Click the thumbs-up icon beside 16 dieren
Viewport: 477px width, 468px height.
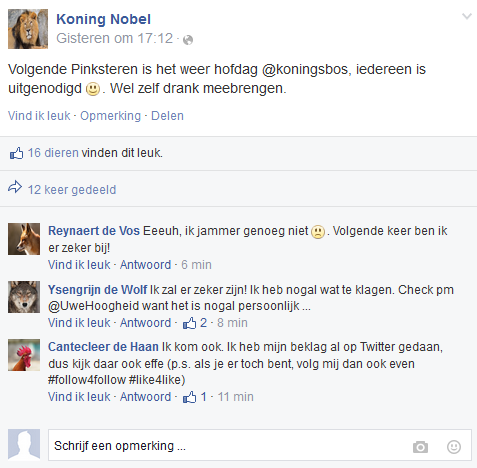(x=16, y=153)
